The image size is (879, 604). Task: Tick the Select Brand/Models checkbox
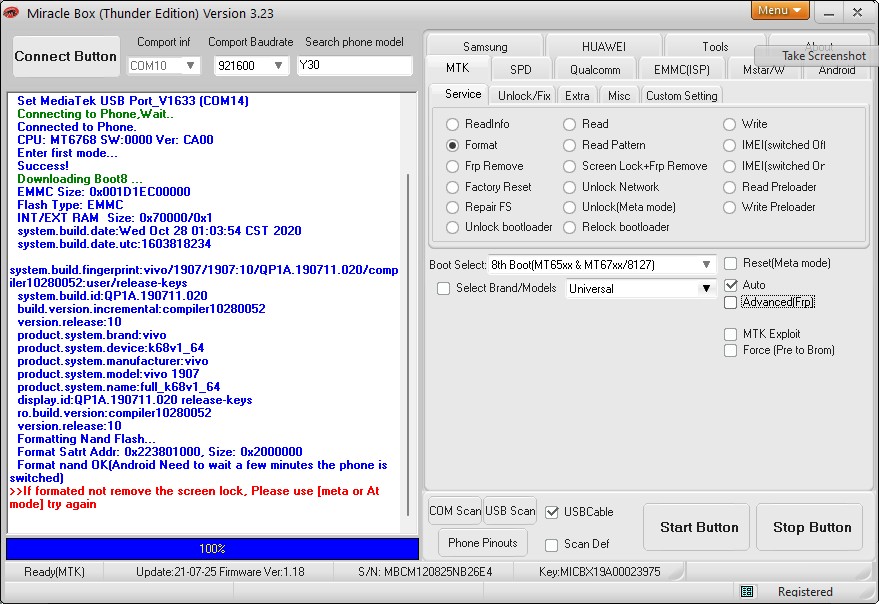click(443, 288)
